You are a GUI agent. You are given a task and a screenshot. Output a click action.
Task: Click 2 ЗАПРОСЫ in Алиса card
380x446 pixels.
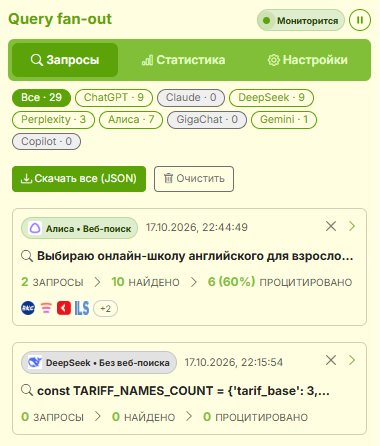[x=52, y=282]
